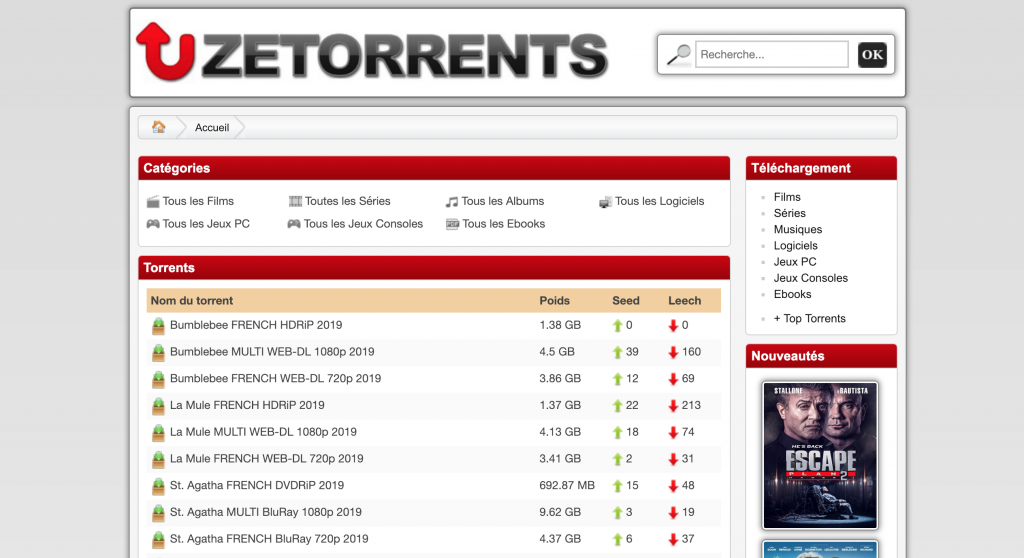This screenshot has width=1024, height=558.
Task: Open torrent Bumblebee FRENCH HDRiP 2019
Action: (256, 325)
